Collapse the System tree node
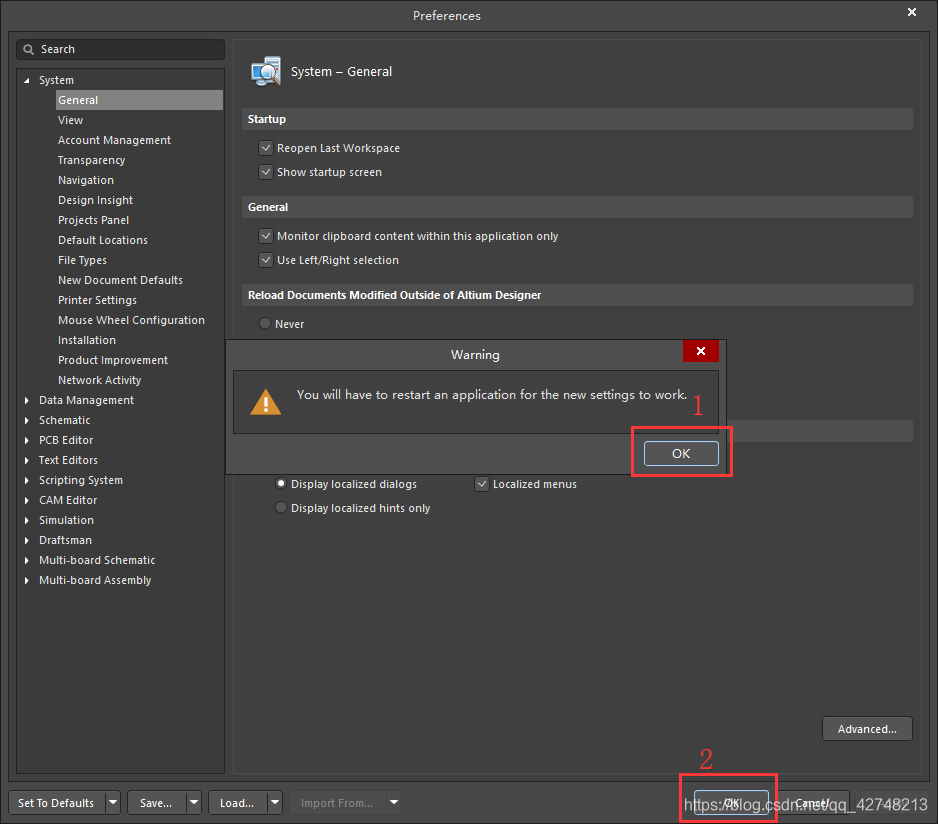This screenshot has height=824, width=938. coord(27,80)
